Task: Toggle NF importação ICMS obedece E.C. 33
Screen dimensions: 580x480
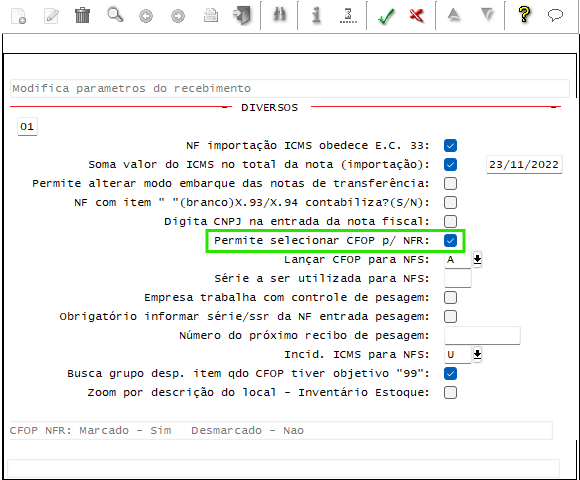Action: tap(450, 145)
